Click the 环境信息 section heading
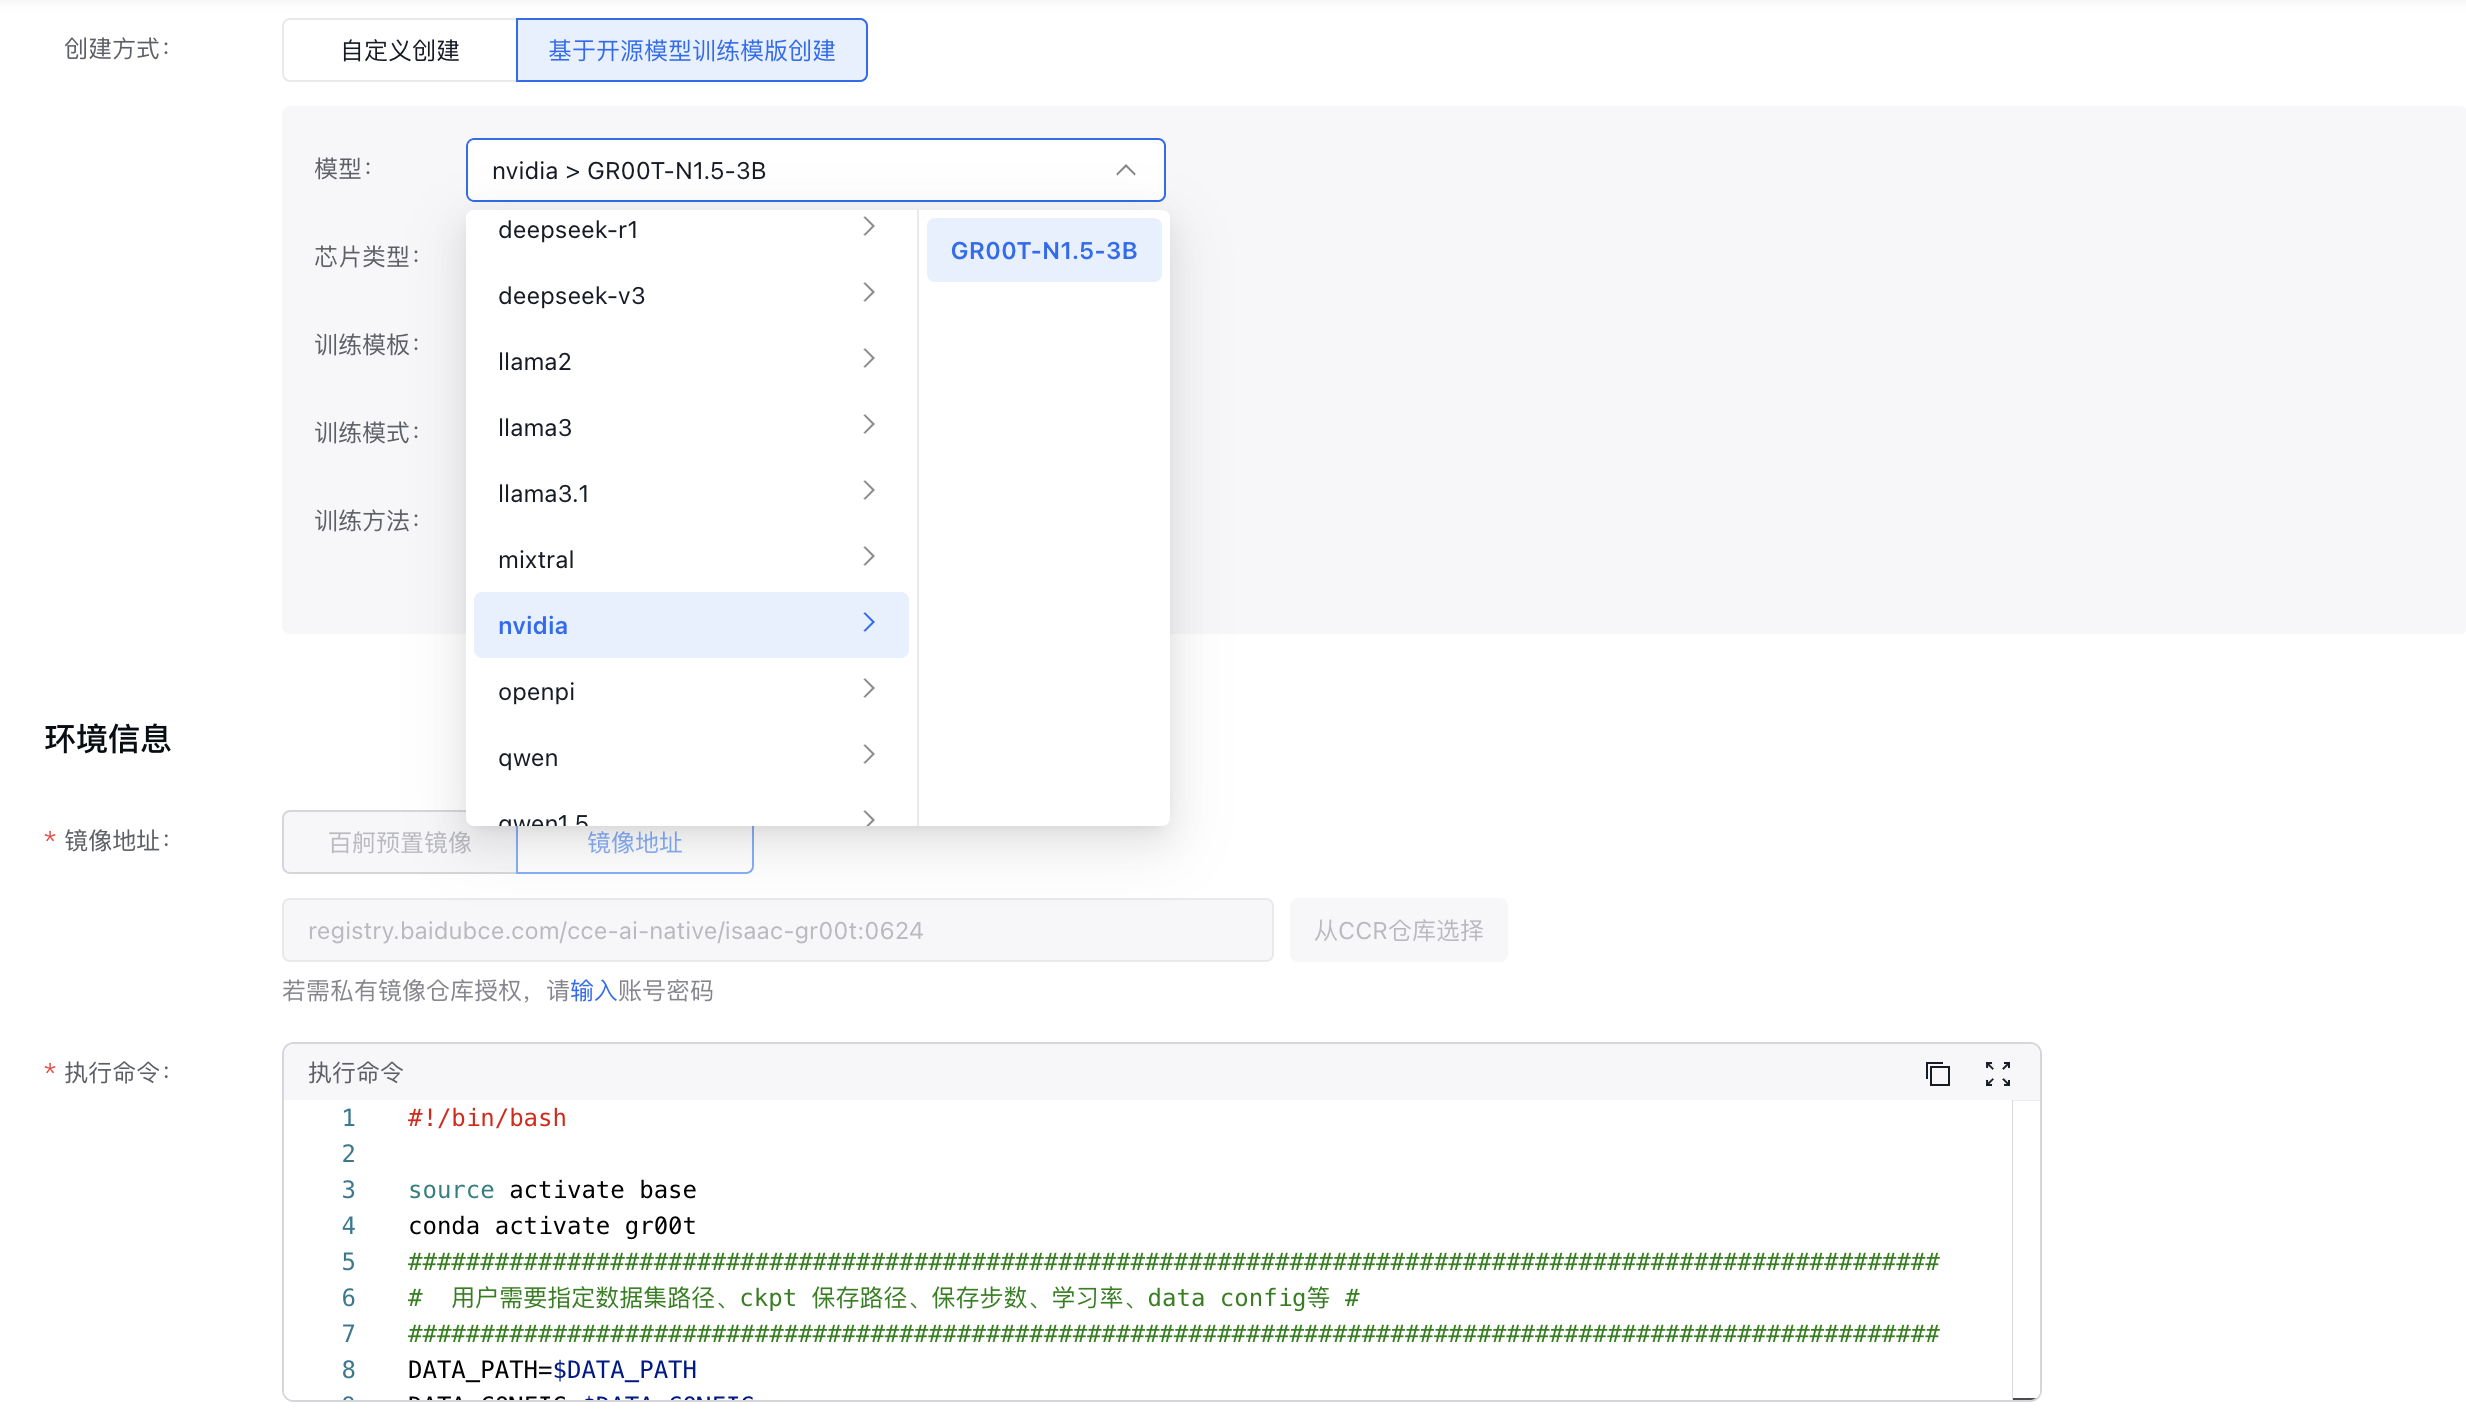 [x=108, y=739]
